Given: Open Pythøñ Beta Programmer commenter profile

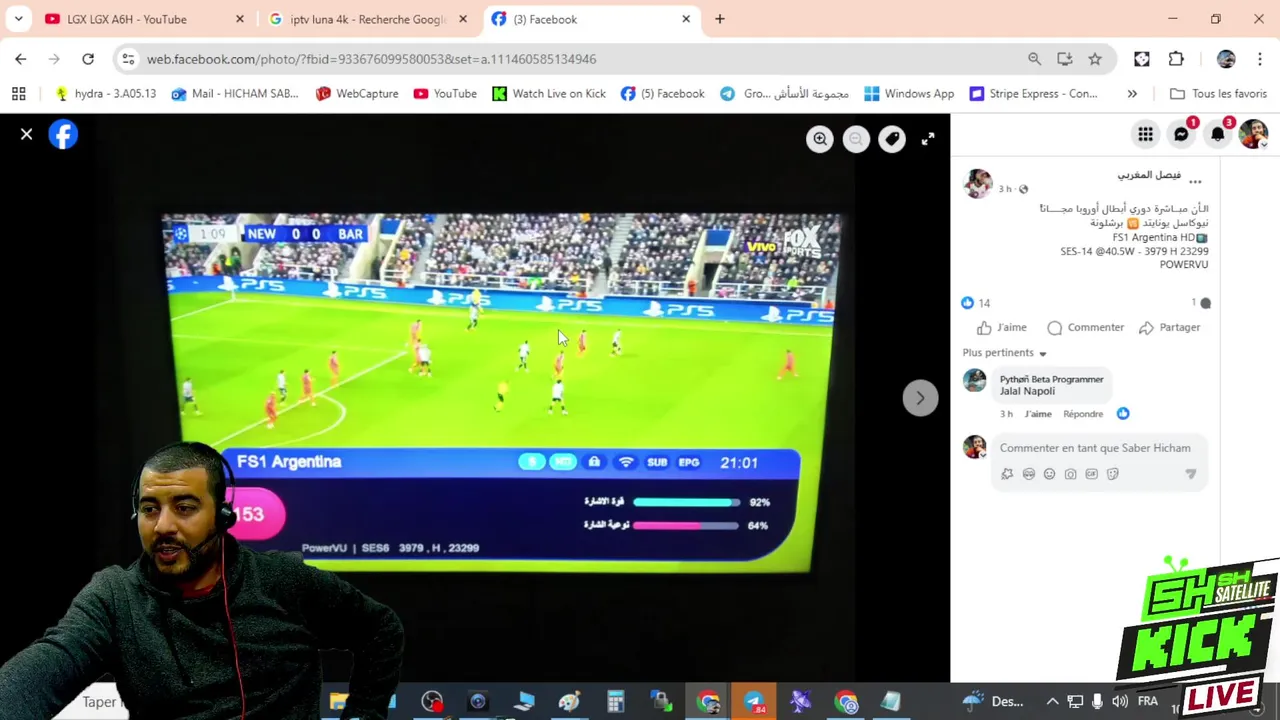Looking at the screenshot, I should tap(1051, 379).
